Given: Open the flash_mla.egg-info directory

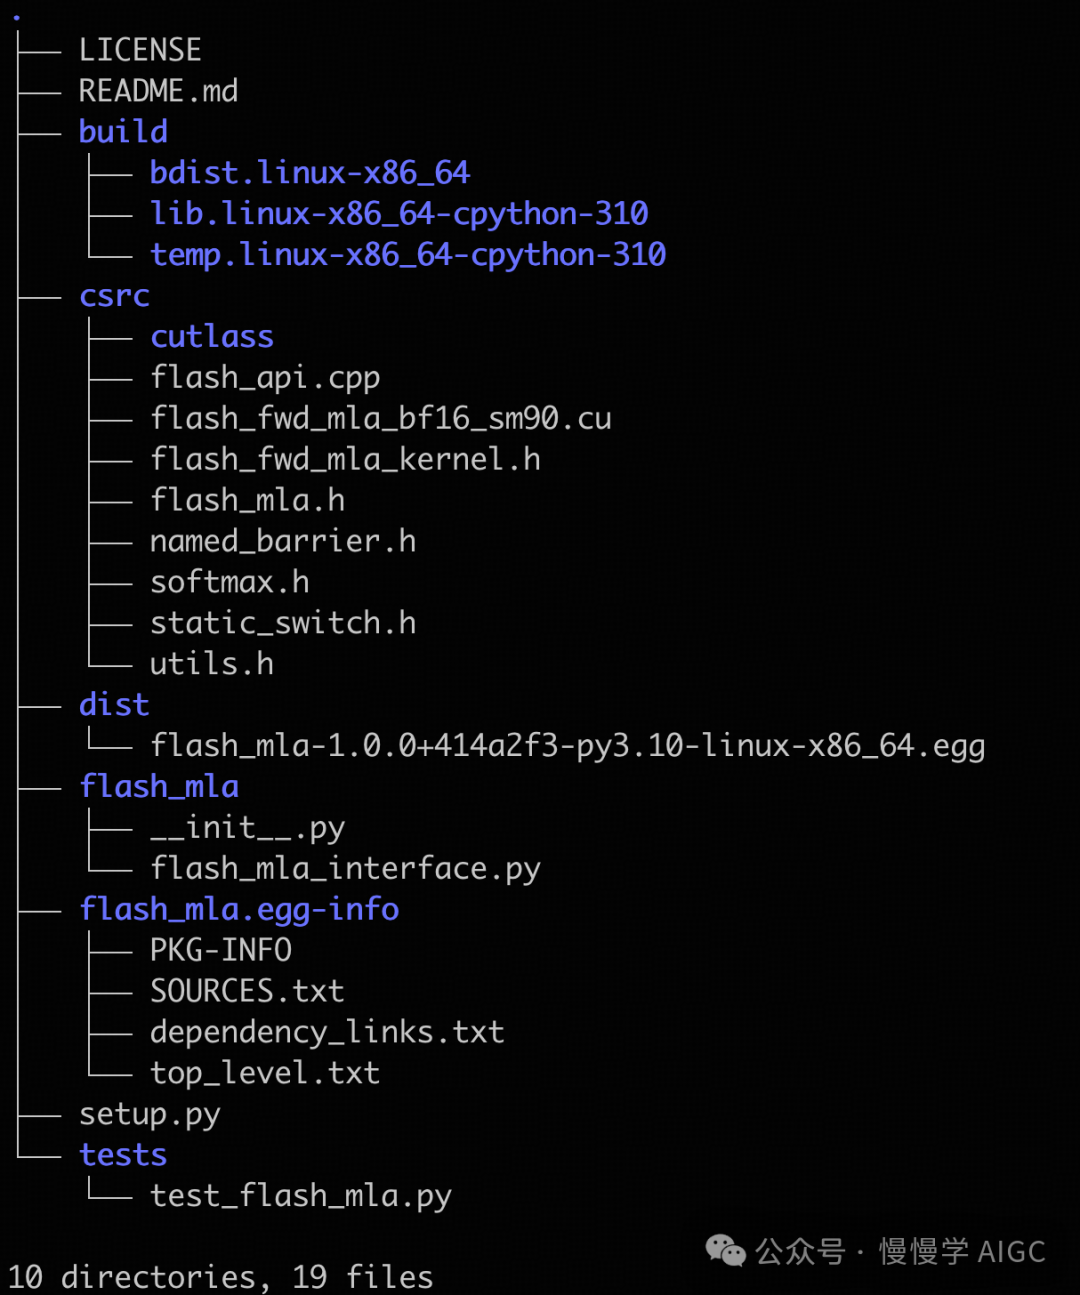Looking at the screenshot, I should [x=238, y=909].
